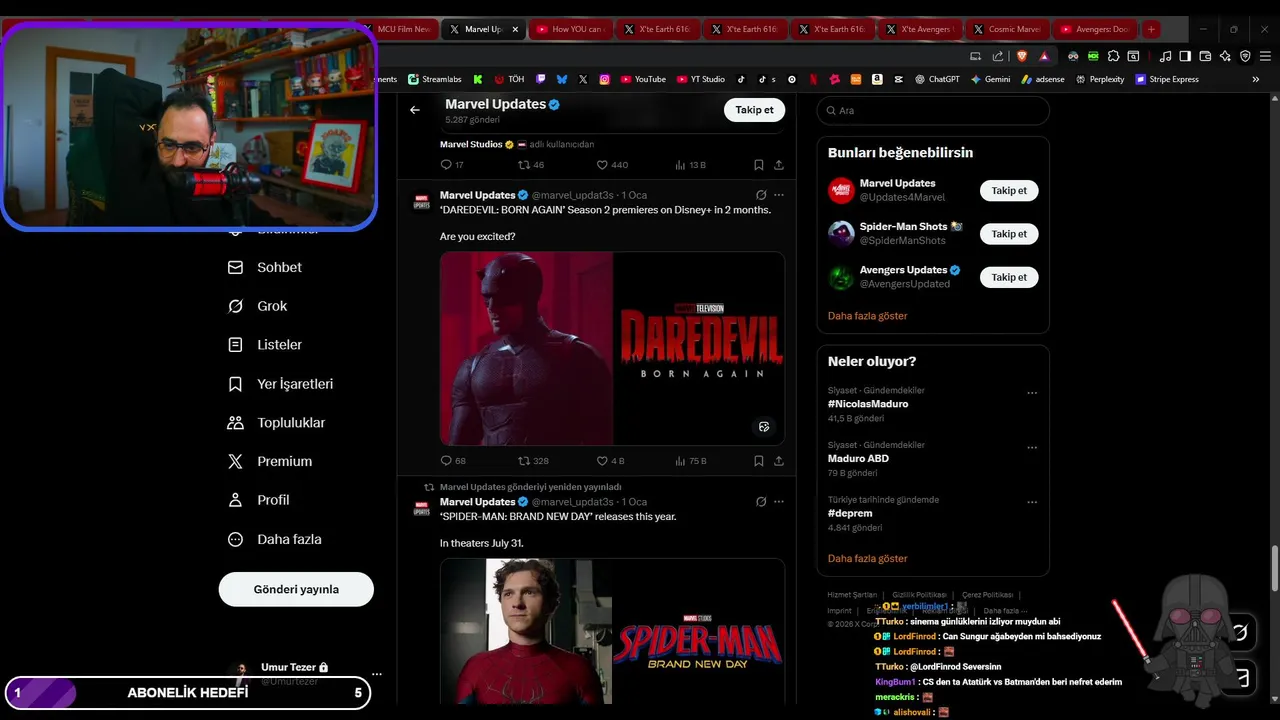This screenshot has height=720, width=1280.
Task: Switch to the X'te Avengers tab
Action: tap(920, 29)
